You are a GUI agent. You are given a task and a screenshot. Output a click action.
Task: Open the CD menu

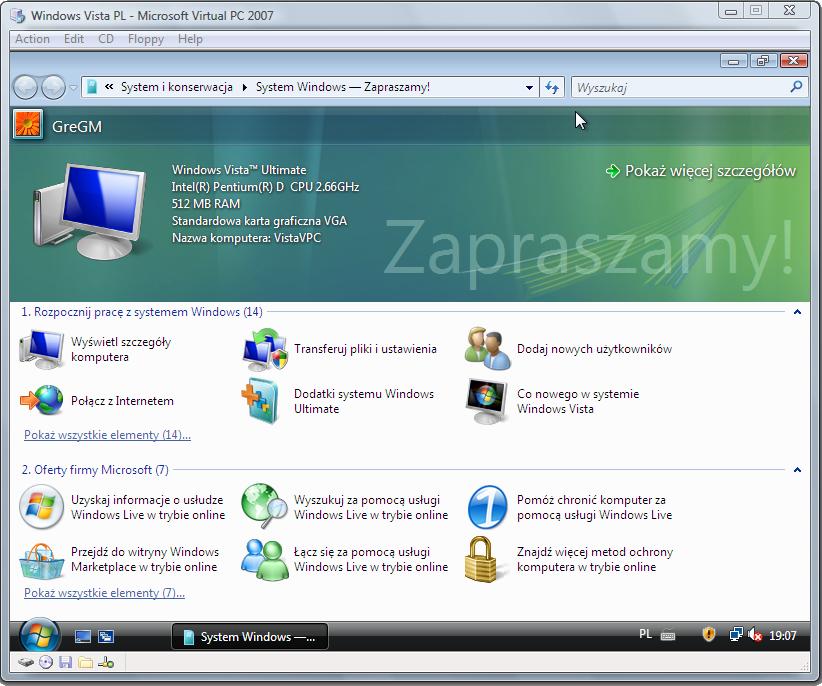point(106,39)
